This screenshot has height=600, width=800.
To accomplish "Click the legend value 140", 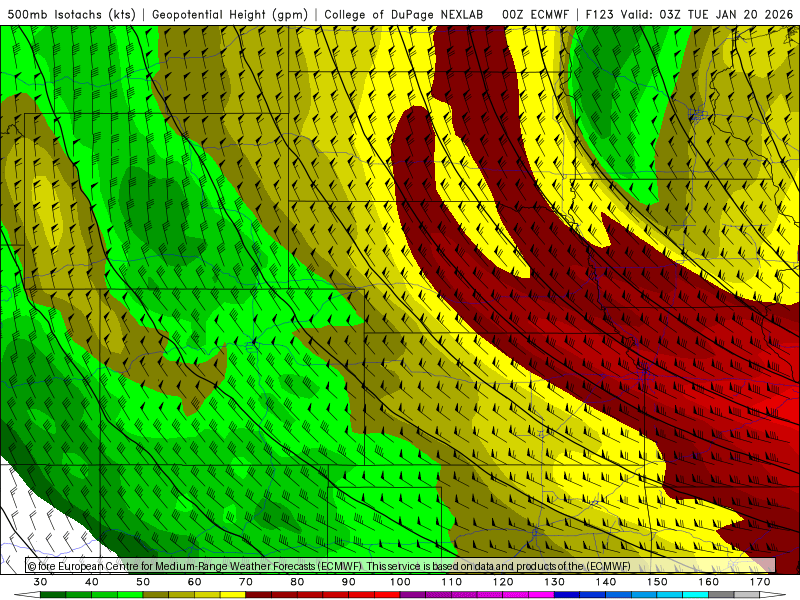I will click(606, 582).
